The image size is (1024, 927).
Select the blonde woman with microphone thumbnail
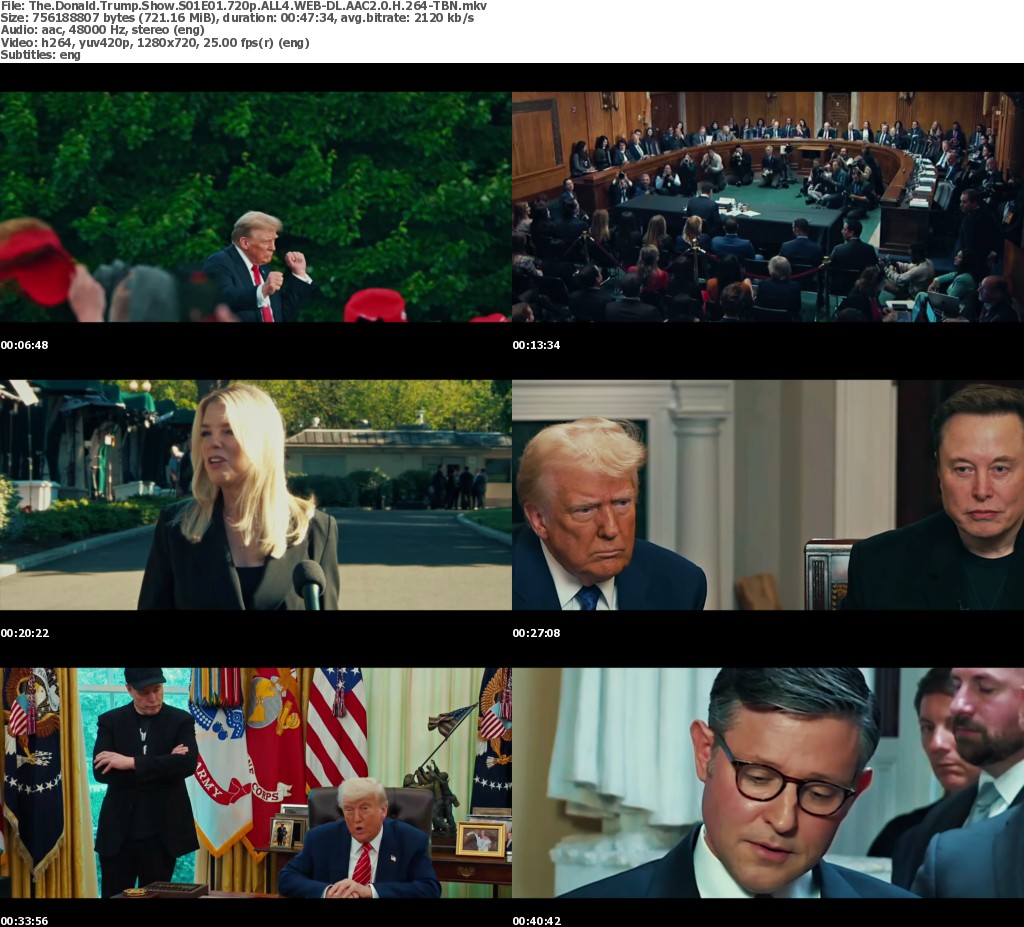click(x=255, y=495)
